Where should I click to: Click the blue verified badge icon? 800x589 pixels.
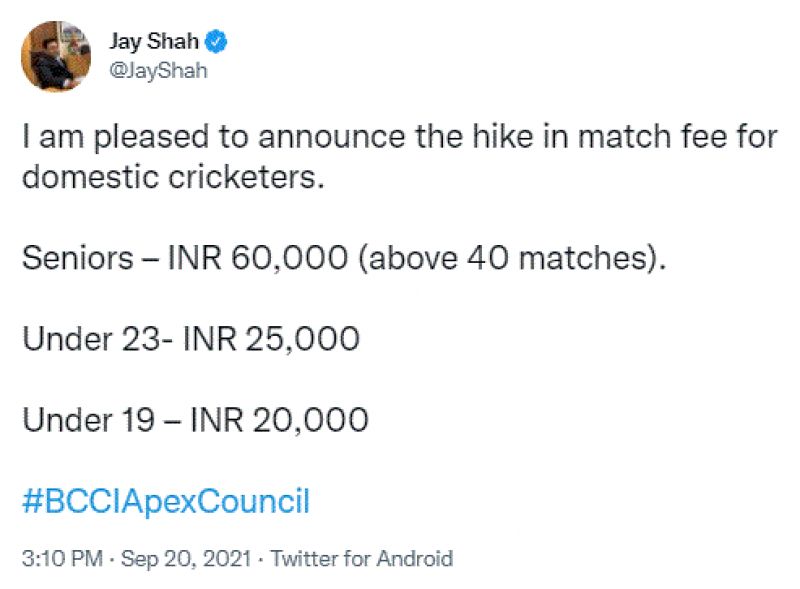tap(216, 42)
